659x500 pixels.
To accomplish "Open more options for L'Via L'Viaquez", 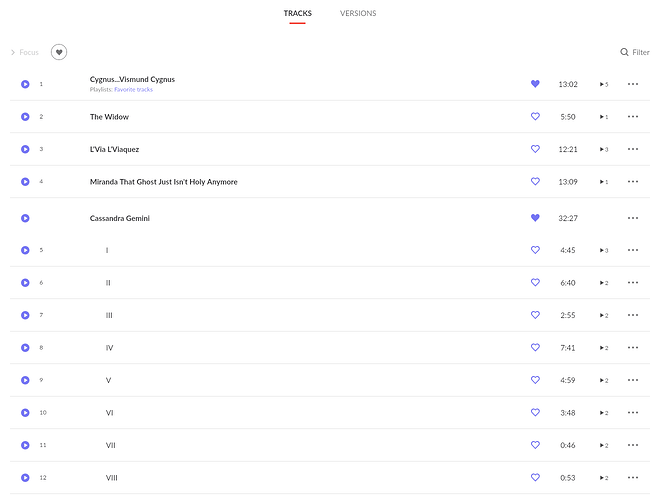I will click(x=633, y=149).
